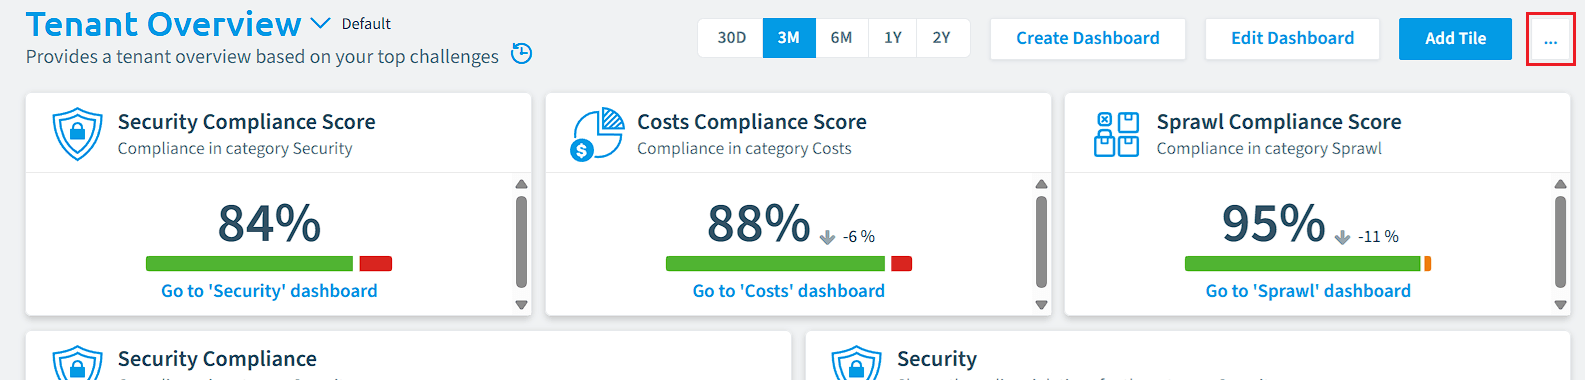Click the 'Sprawl Compliance Score' tile heading
This screenshot has width=1585, height=380.
[x=1279, y=122]
